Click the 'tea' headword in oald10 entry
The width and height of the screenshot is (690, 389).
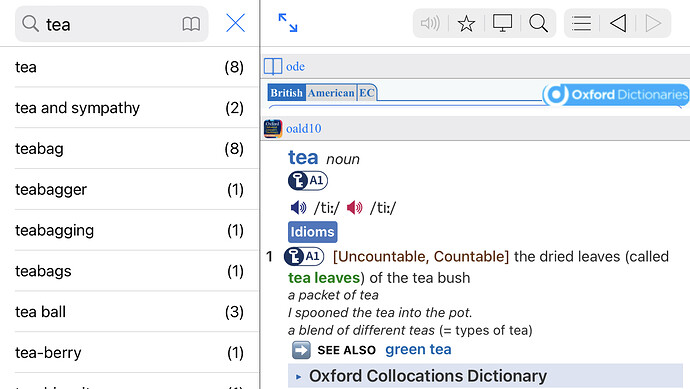pos(303,158)
